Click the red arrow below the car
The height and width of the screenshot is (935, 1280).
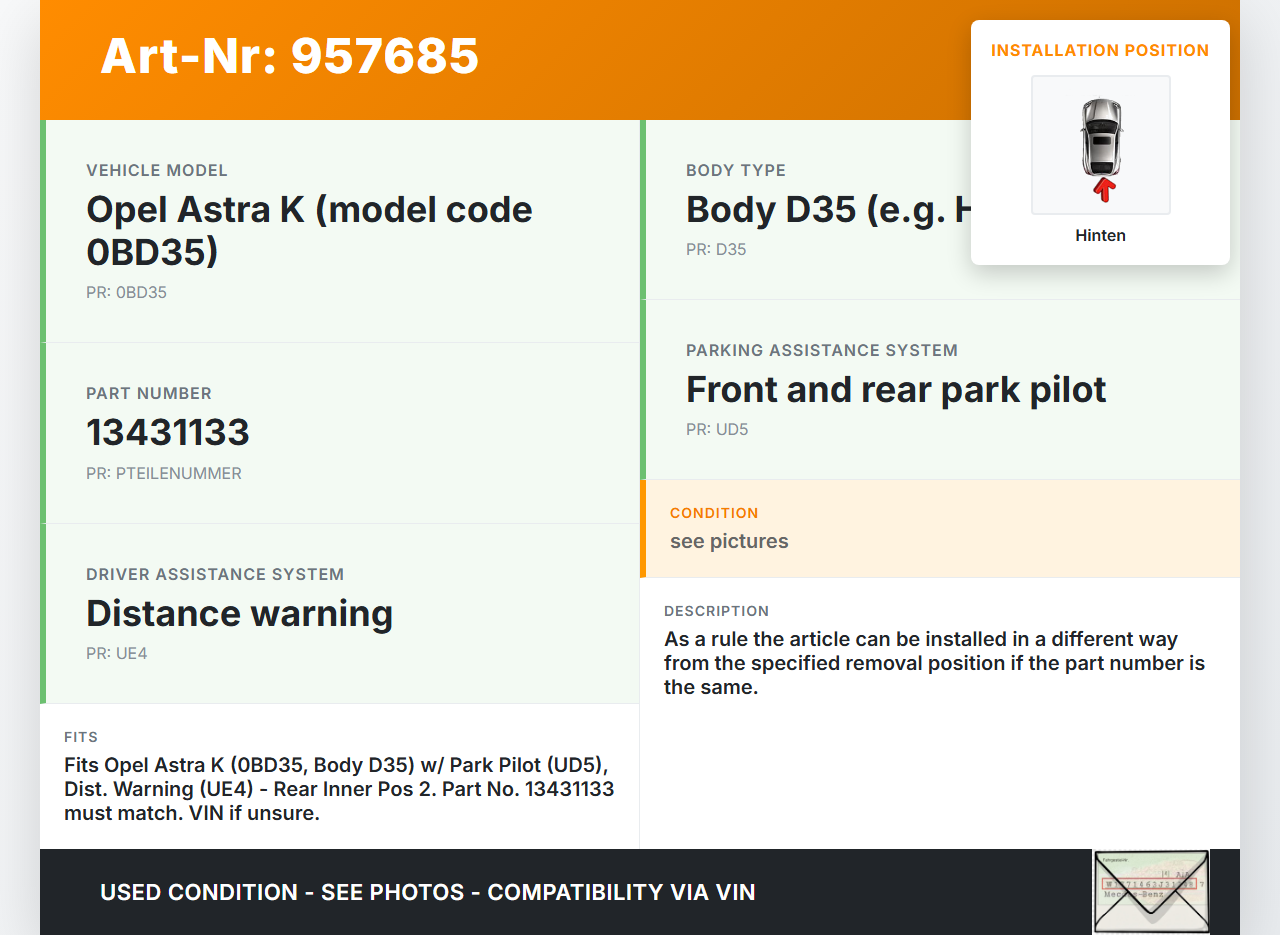[x=1103, y=189]
